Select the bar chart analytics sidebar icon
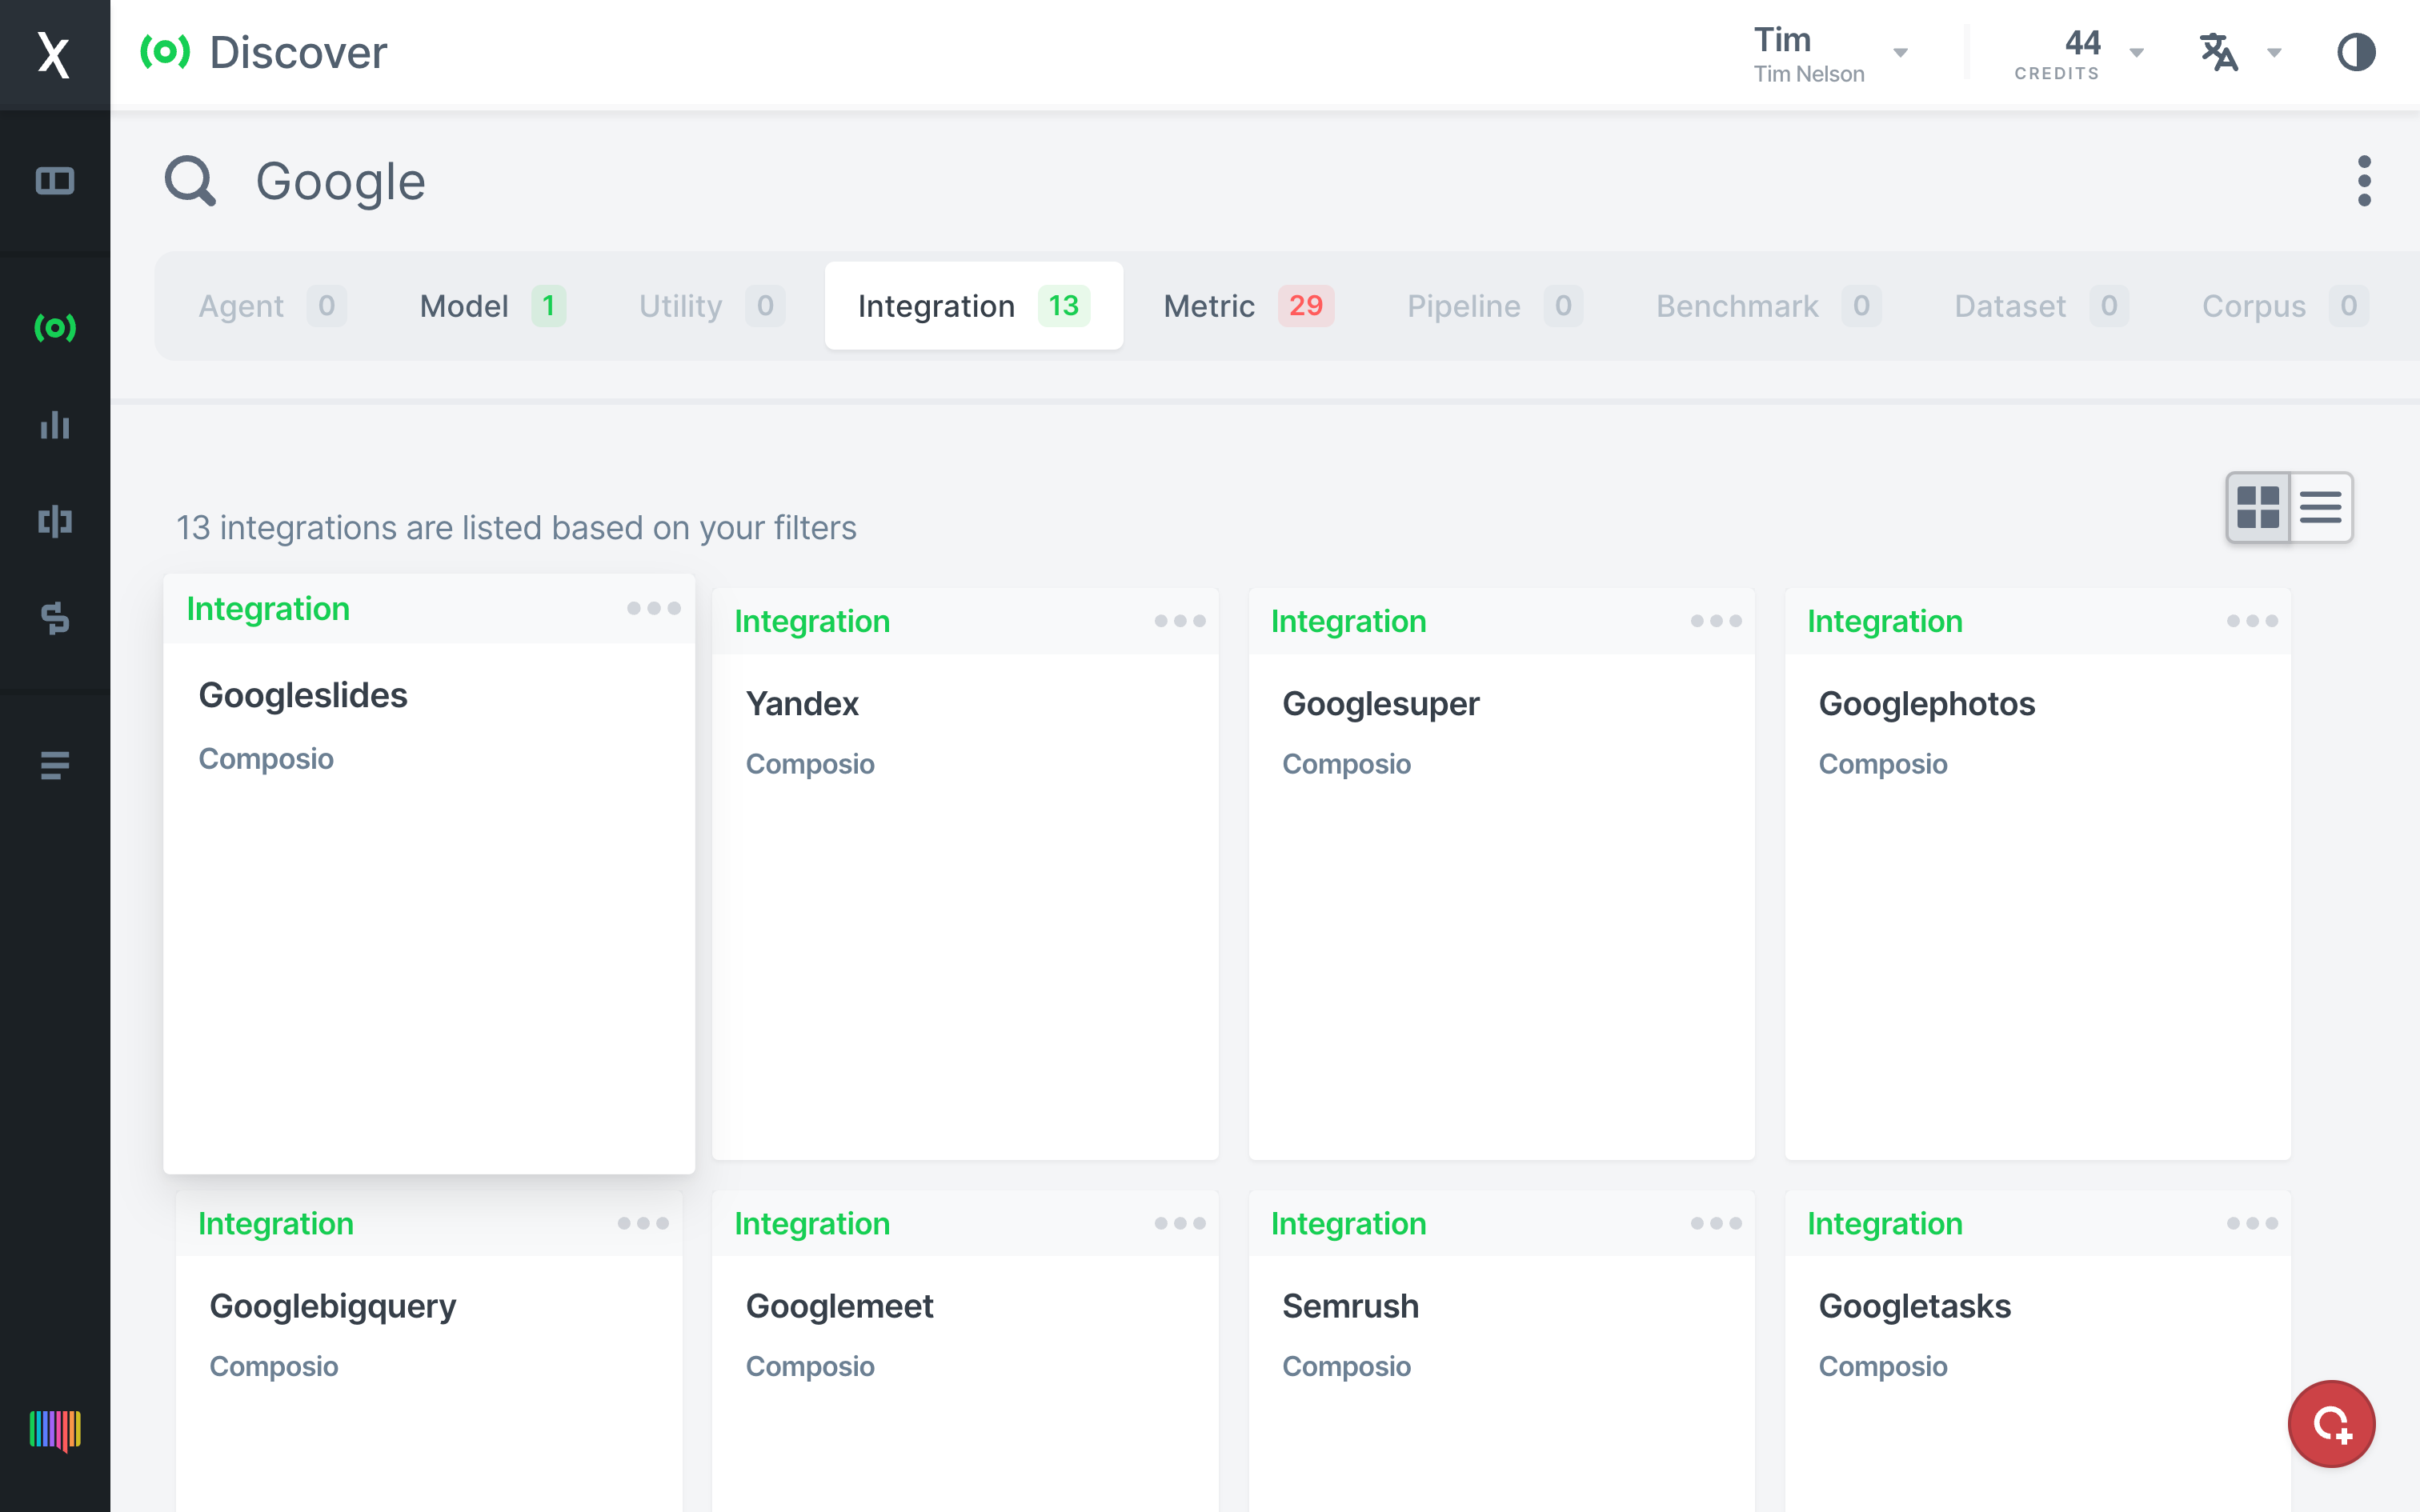This screenshot has height=1512, width=2420. [x=54, y=425]
